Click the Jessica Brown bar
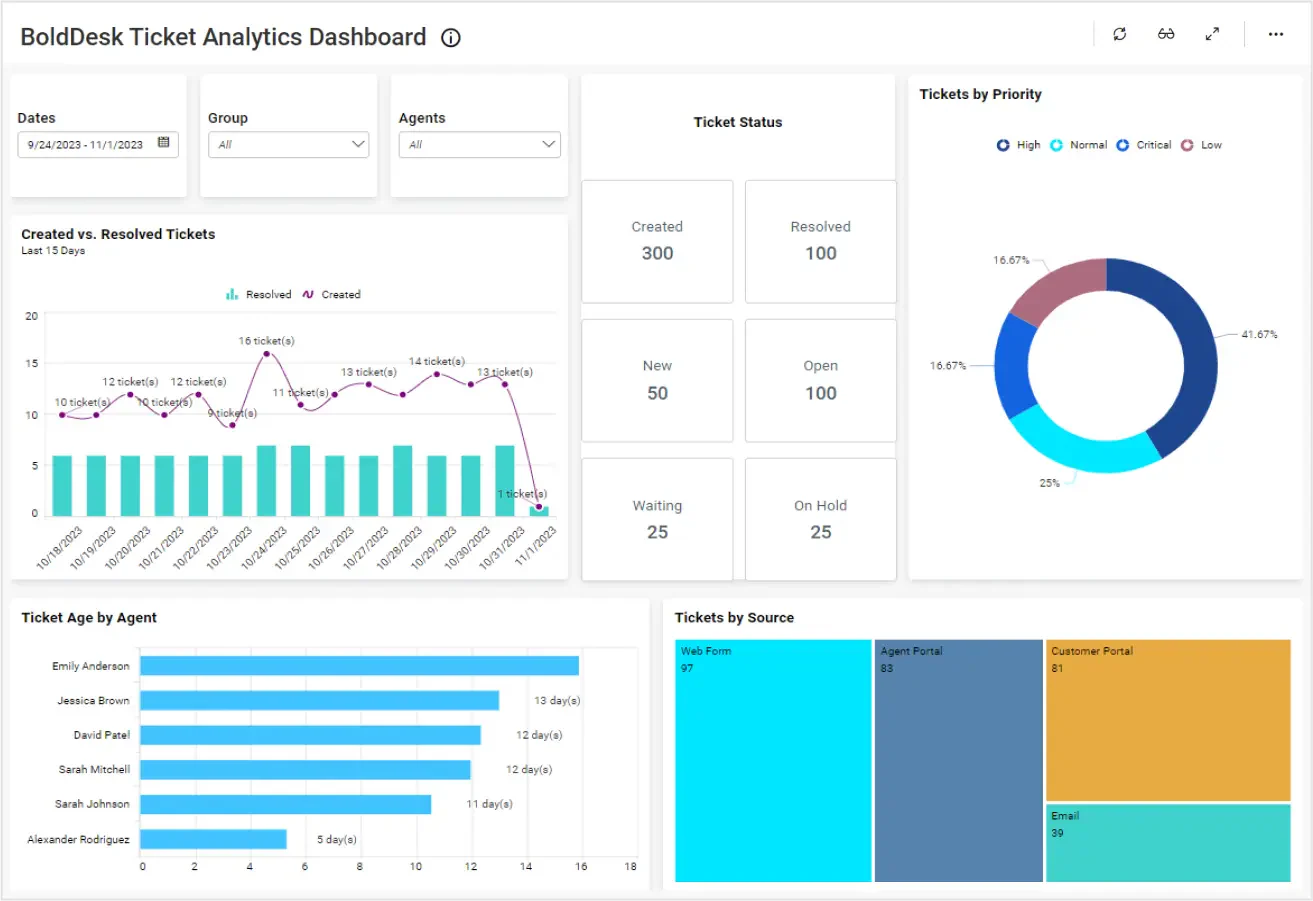1313x901 pixels. click(x=319, y=701)
